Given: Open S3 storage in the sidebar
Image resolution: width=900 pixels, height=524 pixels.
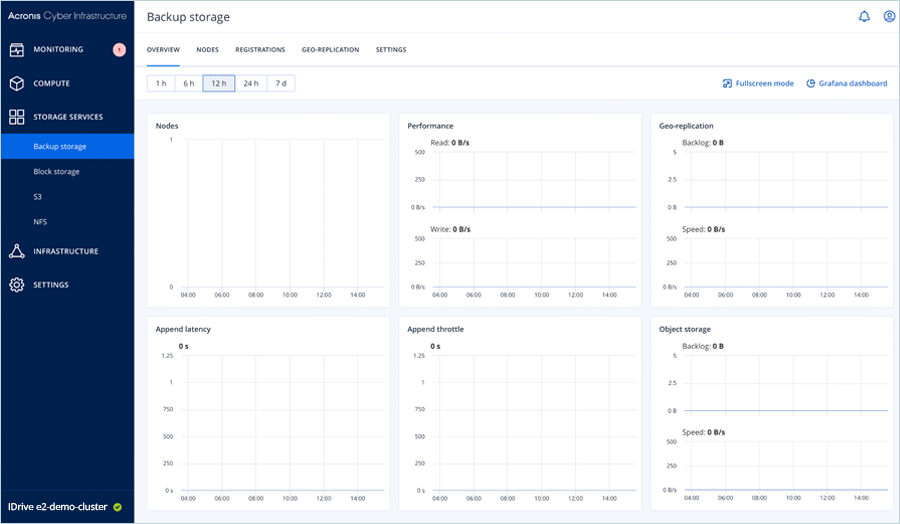Looking at the screenshot, I should pyautogui.click(x=37, y=197).
